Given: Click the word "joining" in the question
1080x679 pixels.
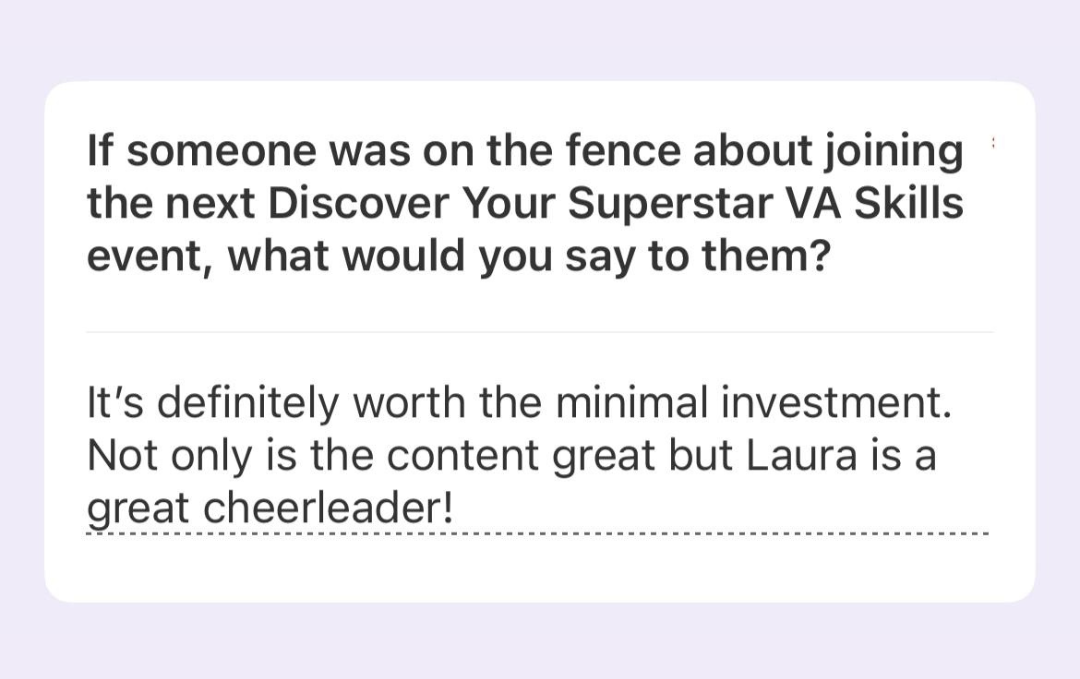Looking at the screenshot, I should [893, 152].
